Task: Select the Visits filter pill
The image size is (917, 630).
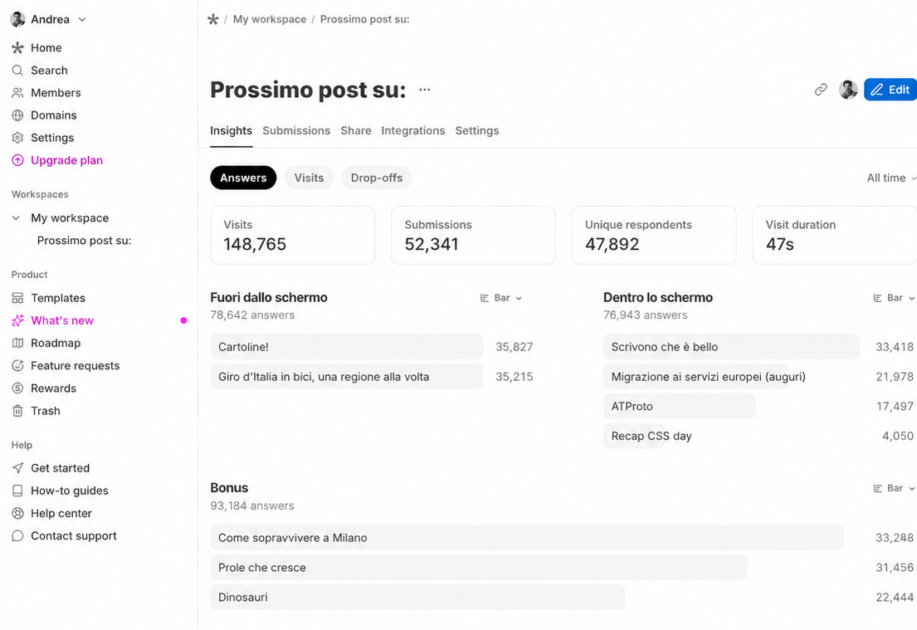Action: [x=309, y=178]
